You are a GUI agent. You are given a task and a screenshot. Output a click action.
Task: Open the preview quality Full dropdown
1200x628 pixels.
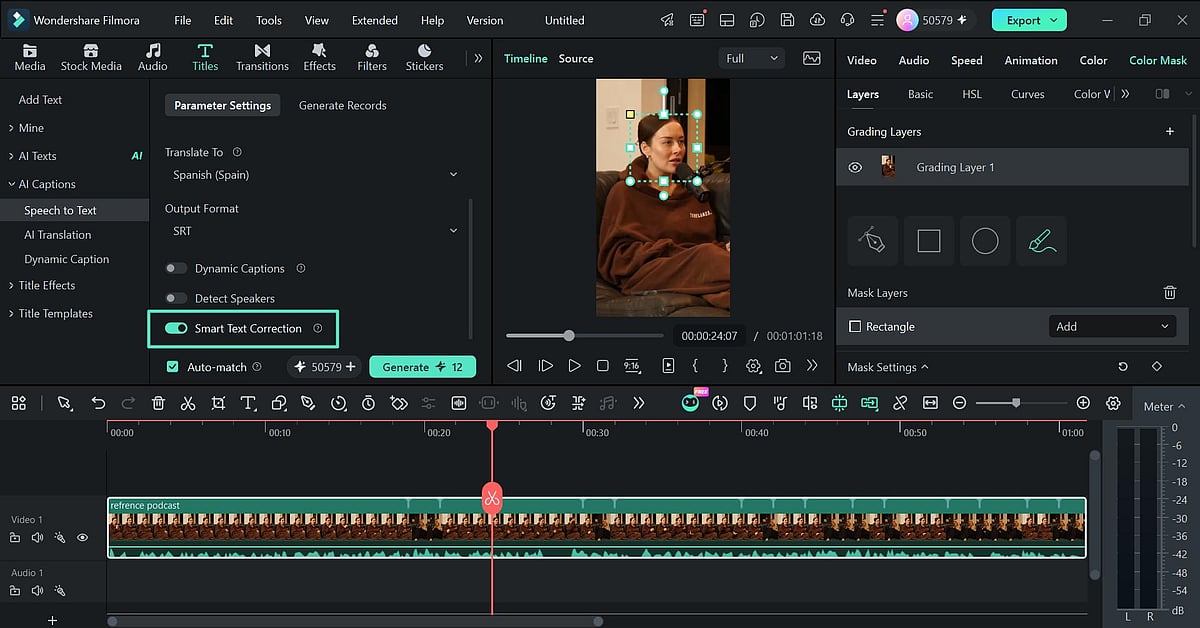[x=751, y=59]
